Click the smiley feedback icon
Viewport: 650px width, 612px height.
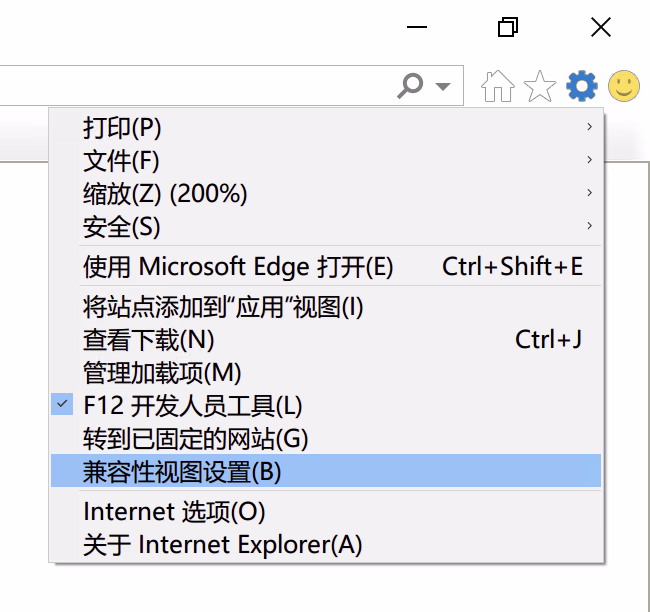(x=624, y=87)
